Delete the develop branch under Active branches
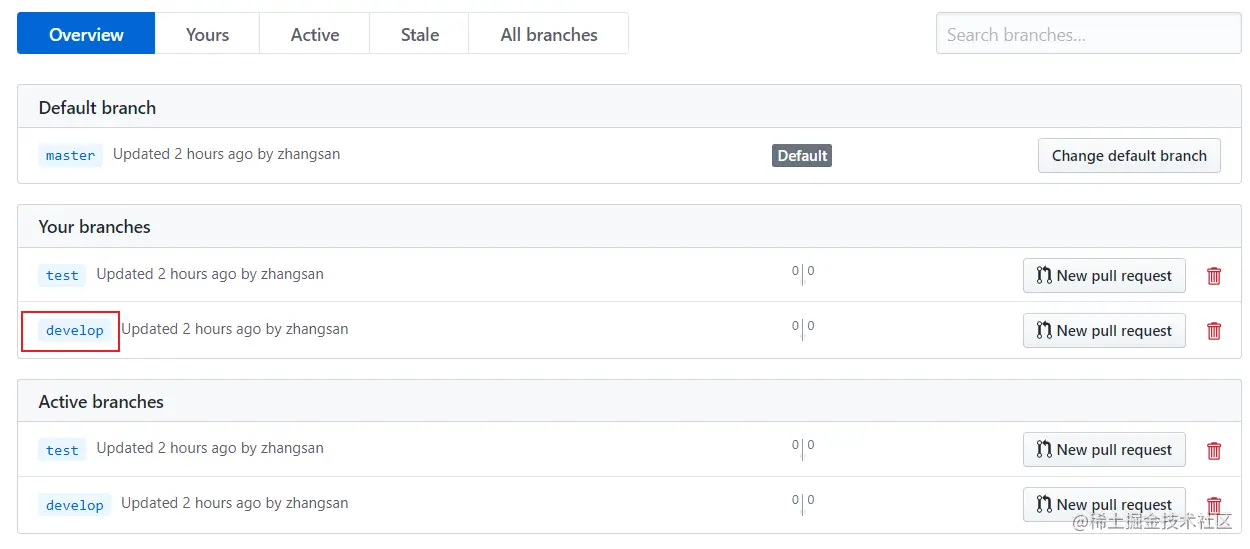Viewport: 1250px width, 549px height. (x=1214, y=505)
